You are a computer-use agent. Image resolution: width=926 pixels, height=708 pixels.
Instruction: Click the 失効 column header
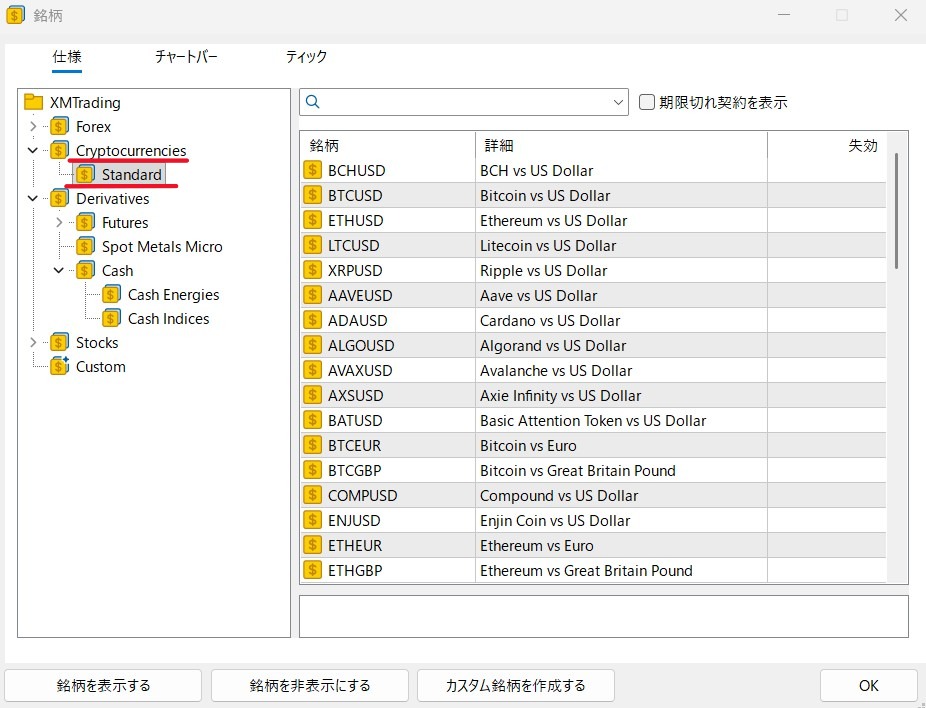[x=827, y=145]
